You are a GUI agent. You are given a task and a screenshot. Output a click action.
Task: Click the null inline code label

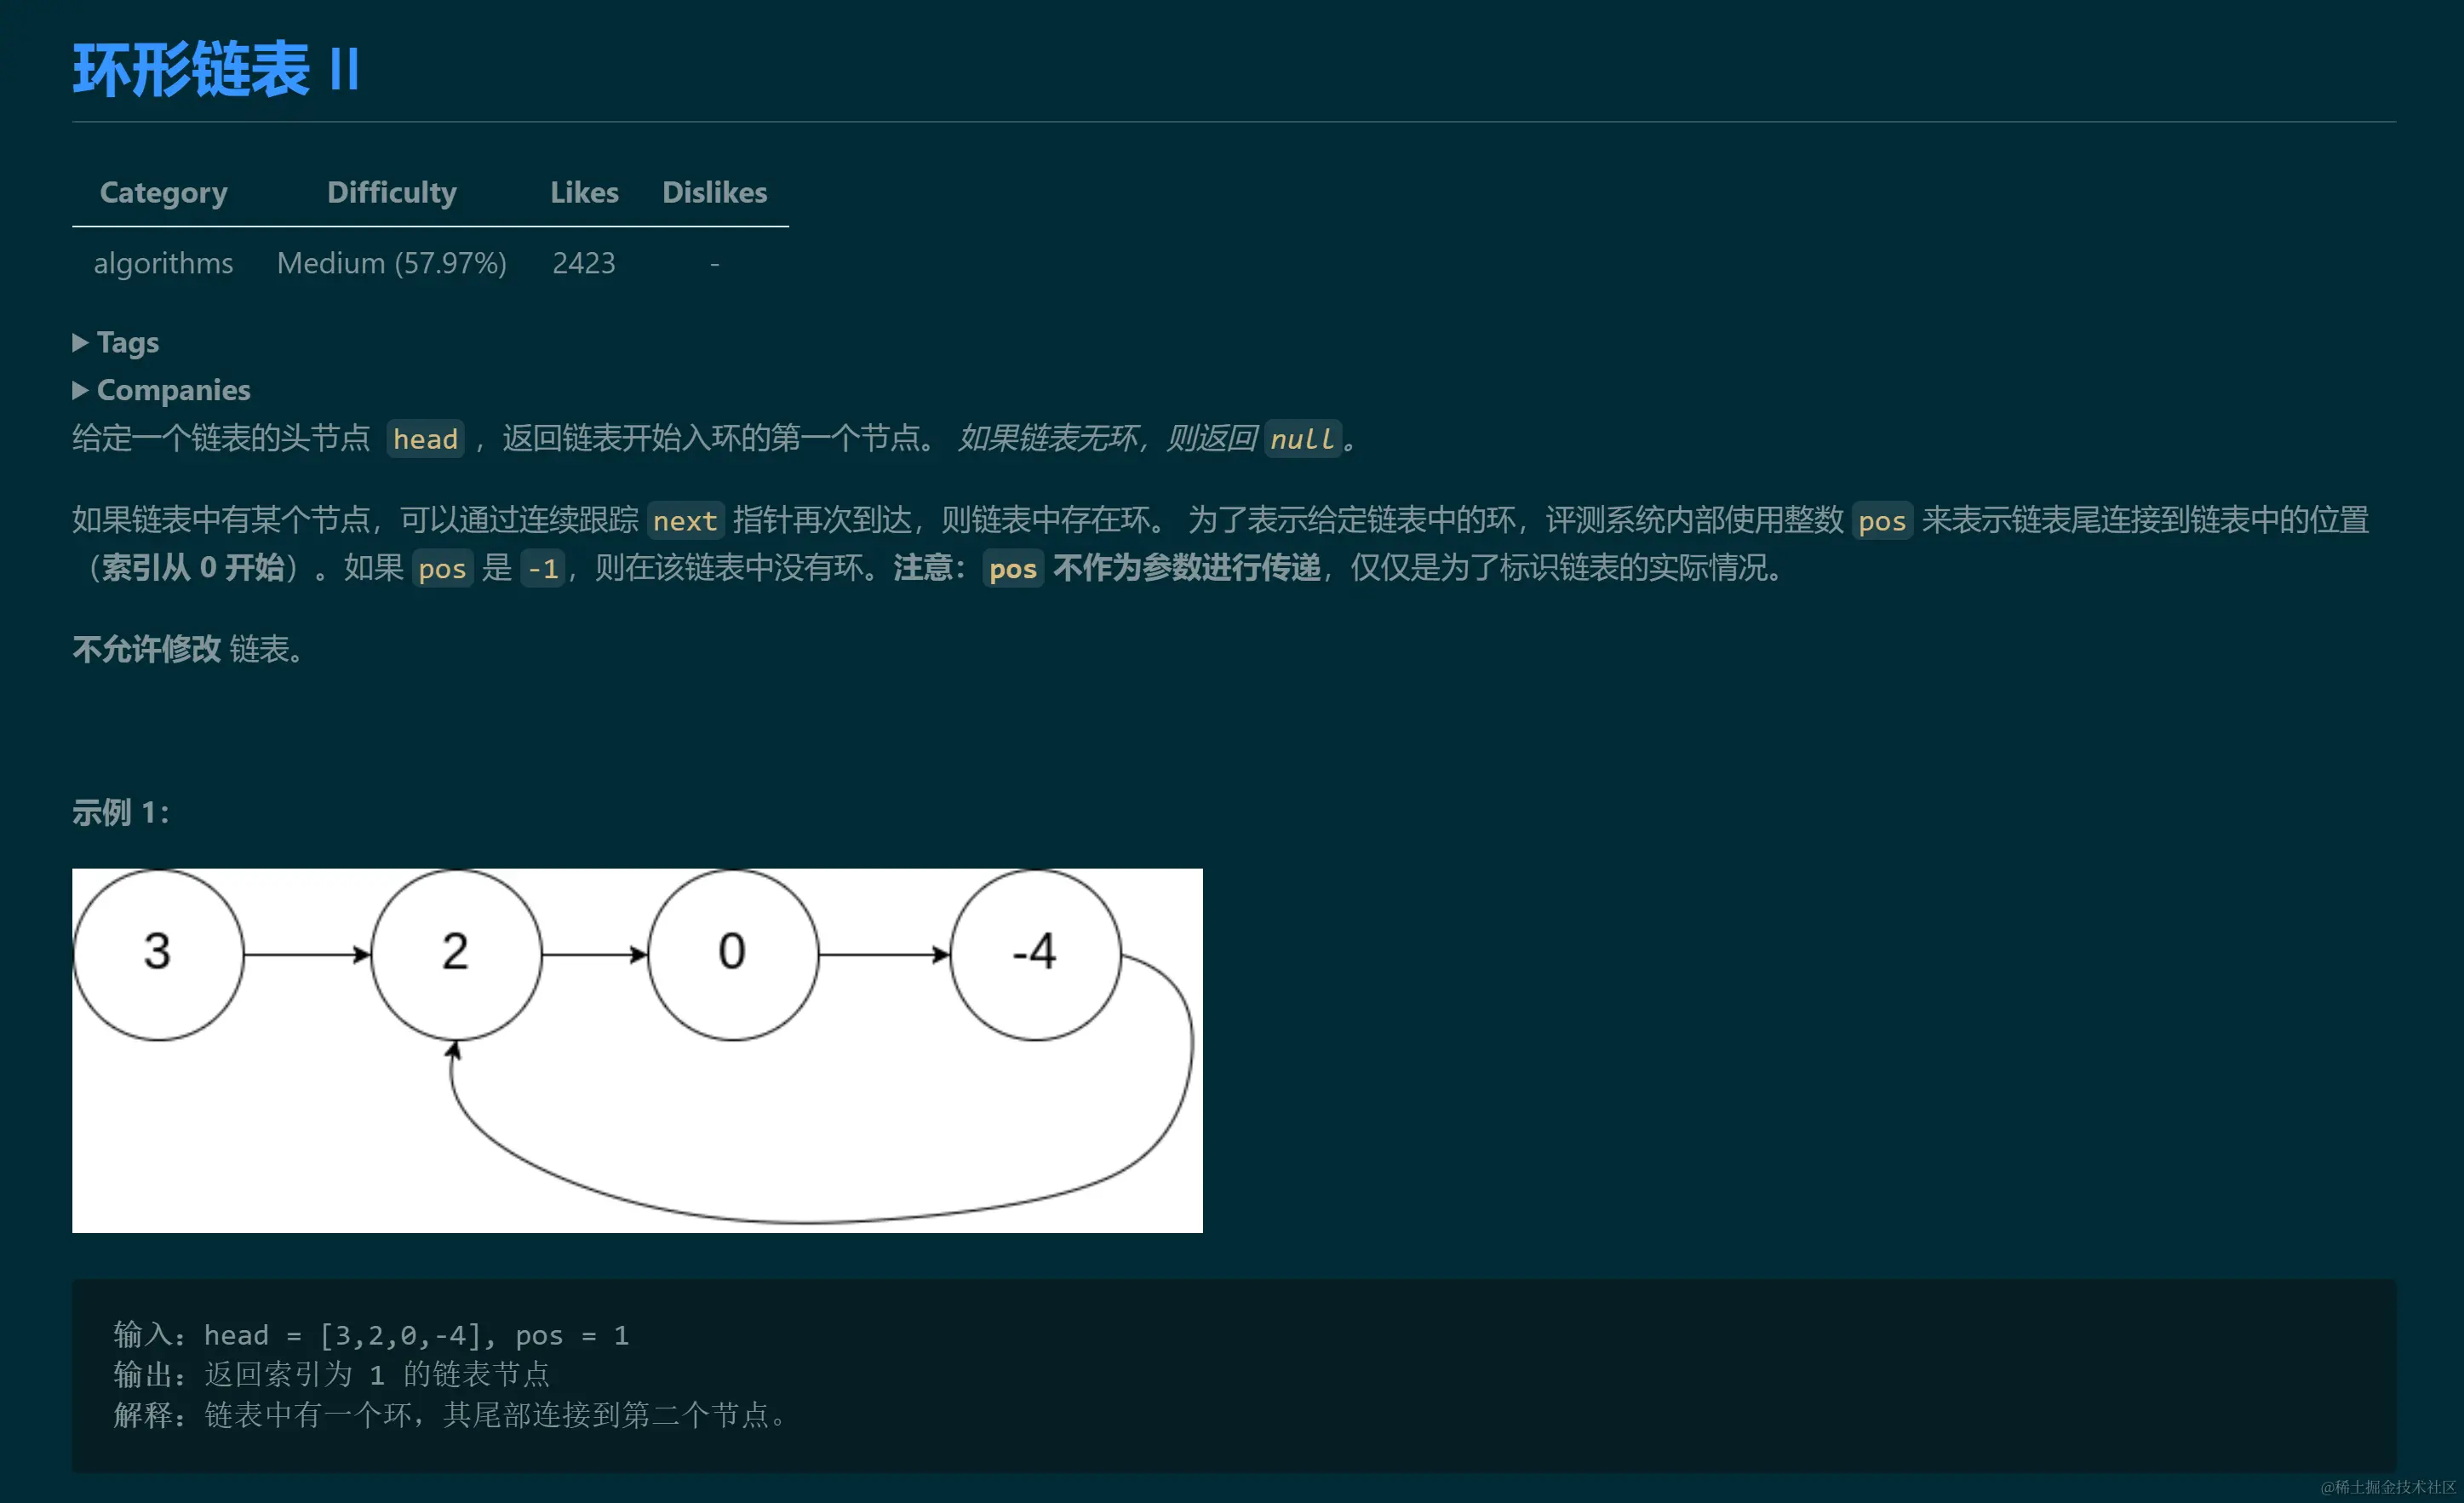[x=1302, y=439]
